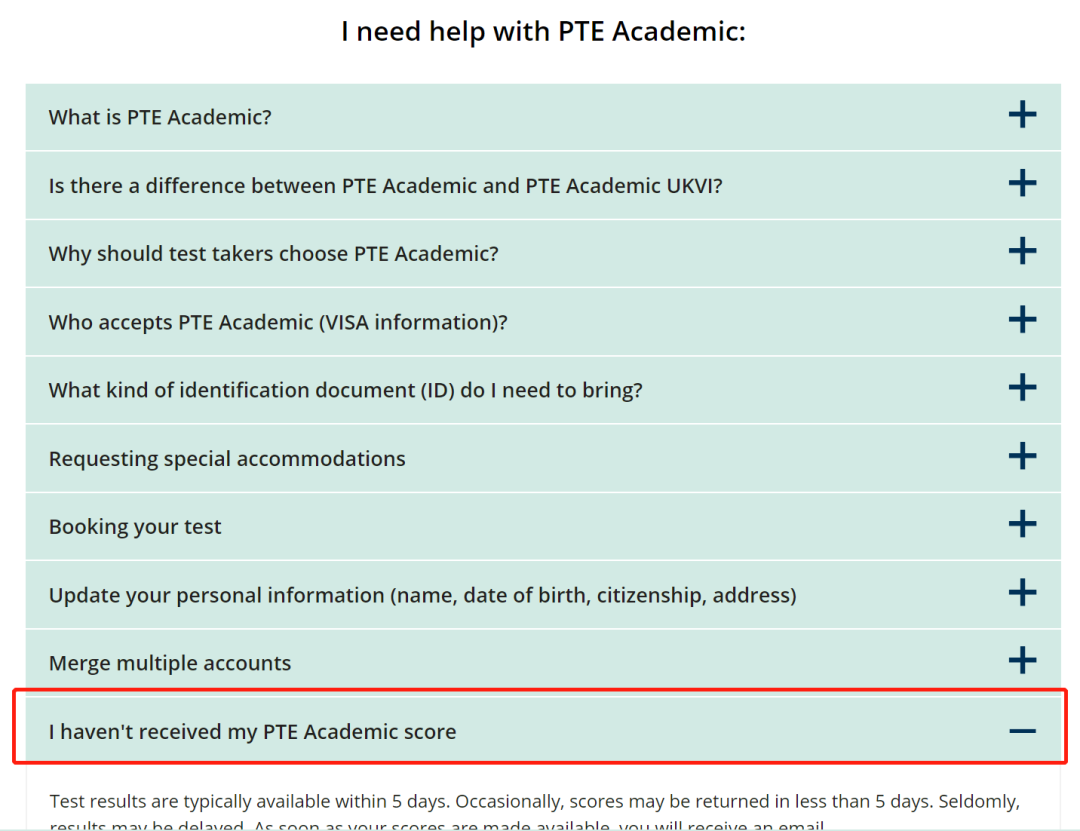
Task: Expand 'What is PTE Academic?' question
Action: click(x=160, y=117)
